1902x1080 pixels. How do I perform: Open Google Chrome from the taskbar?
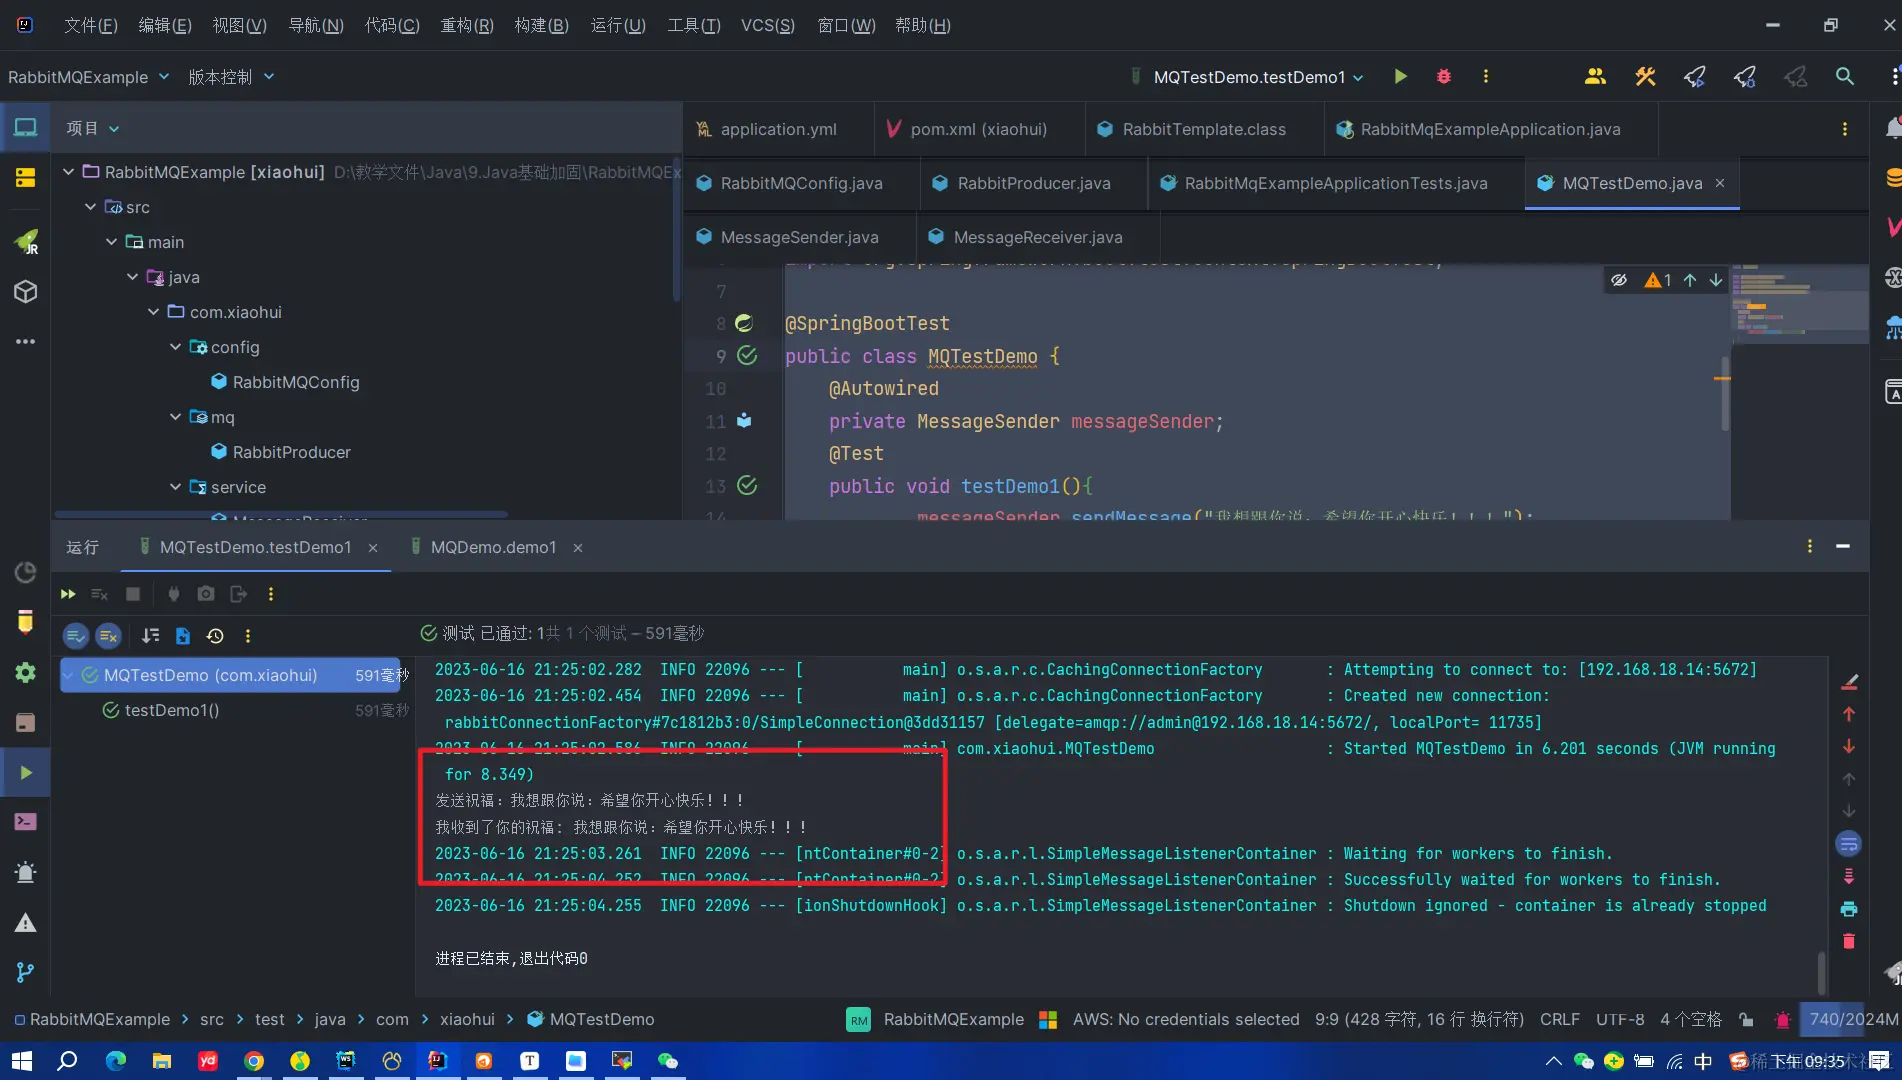coord(254,1061)
